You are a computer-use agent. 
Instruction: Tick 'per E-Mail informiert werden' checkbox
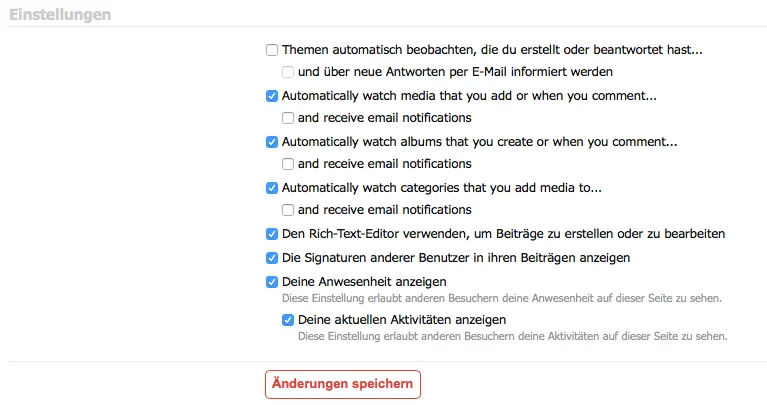[288, 72]
